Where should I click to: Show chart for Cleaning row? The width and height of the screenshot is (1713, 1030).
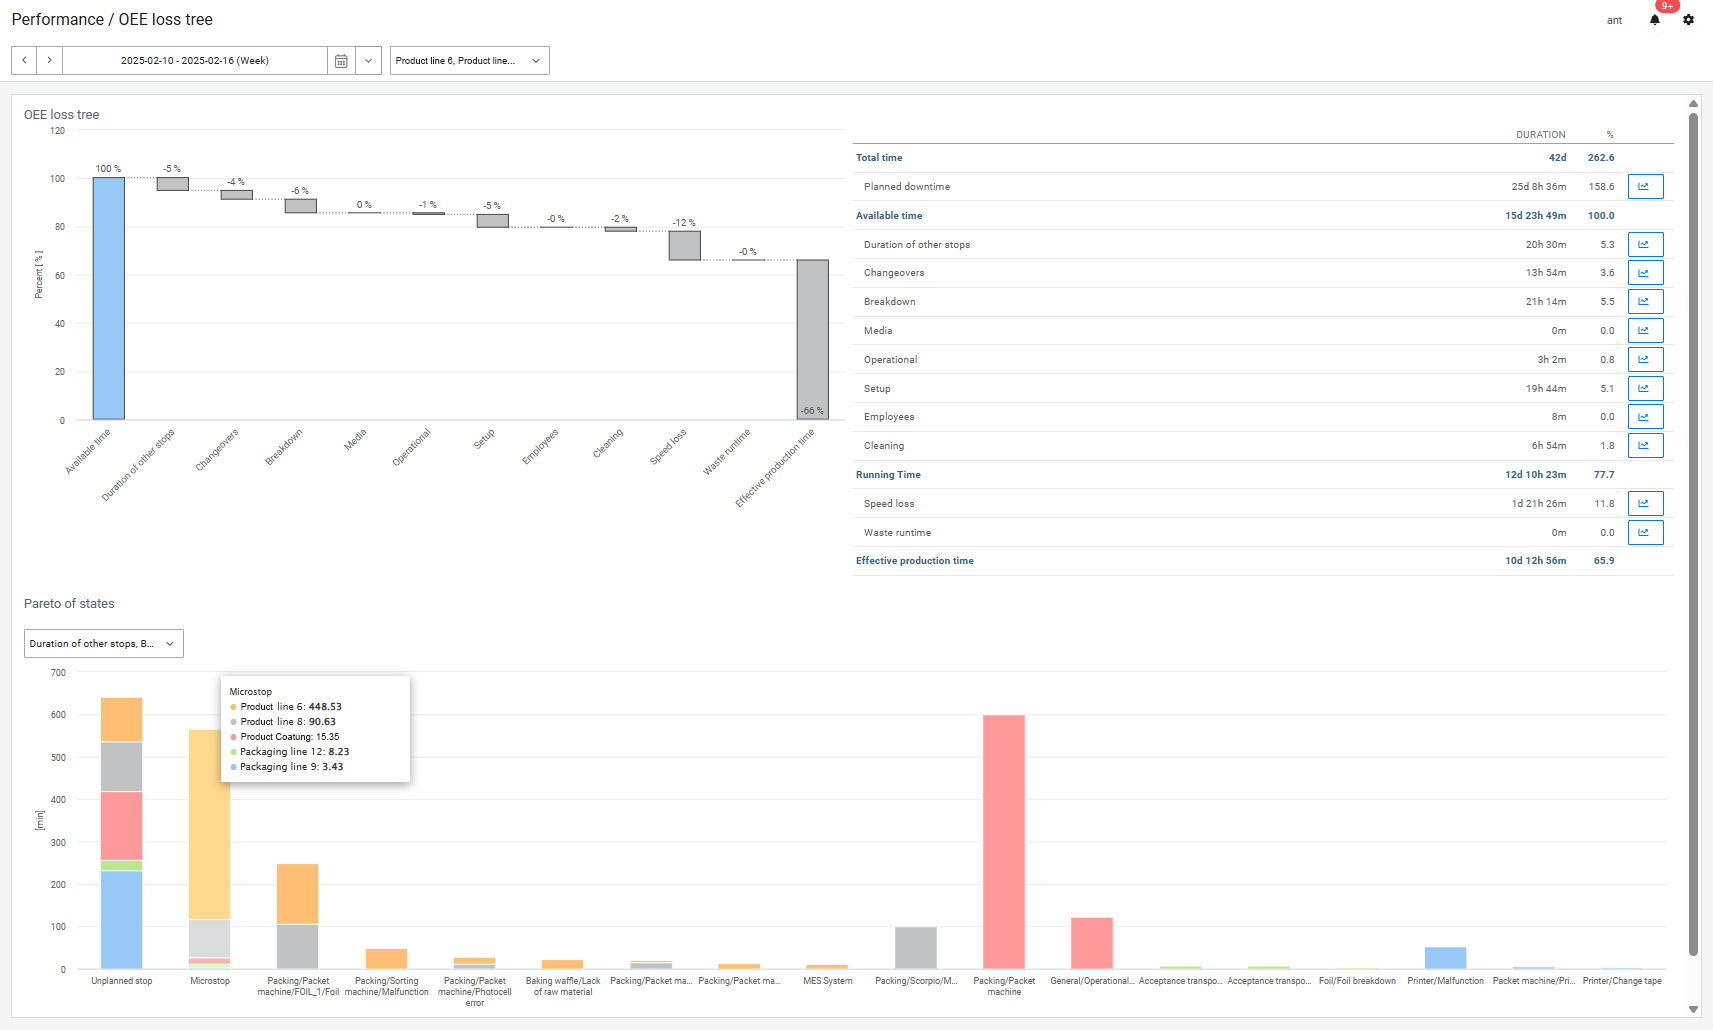point(1645,445)
